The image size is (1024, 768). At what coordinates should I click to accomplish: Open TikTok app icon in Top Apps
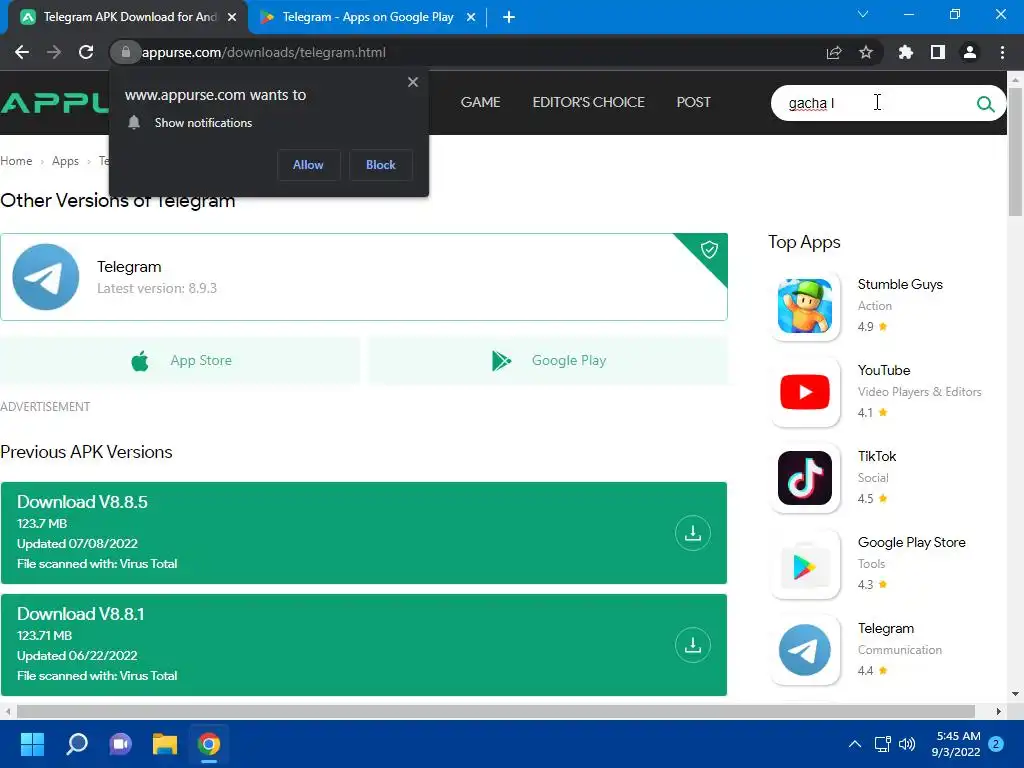tap(805, 478)
